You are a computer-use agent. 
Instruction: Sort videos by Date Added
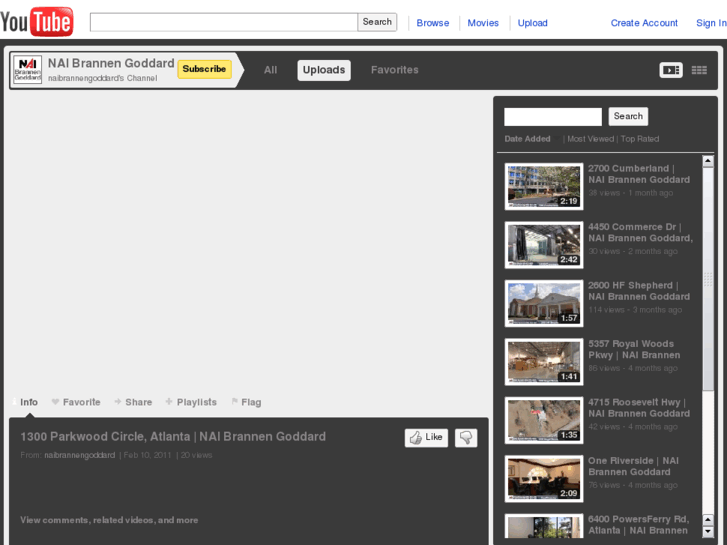click(527, 139)
